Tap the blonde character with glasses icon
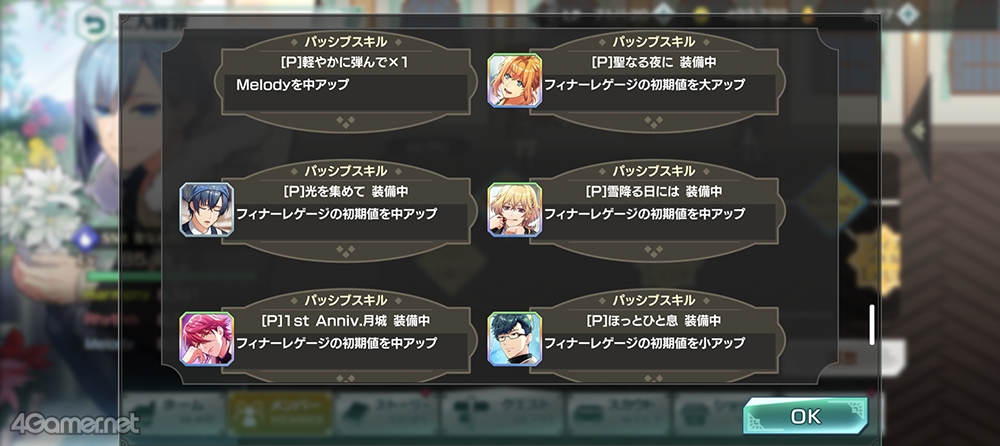The height and width of the screenshot is (446, 1000). pyautogui.click(x=515, y=209)
